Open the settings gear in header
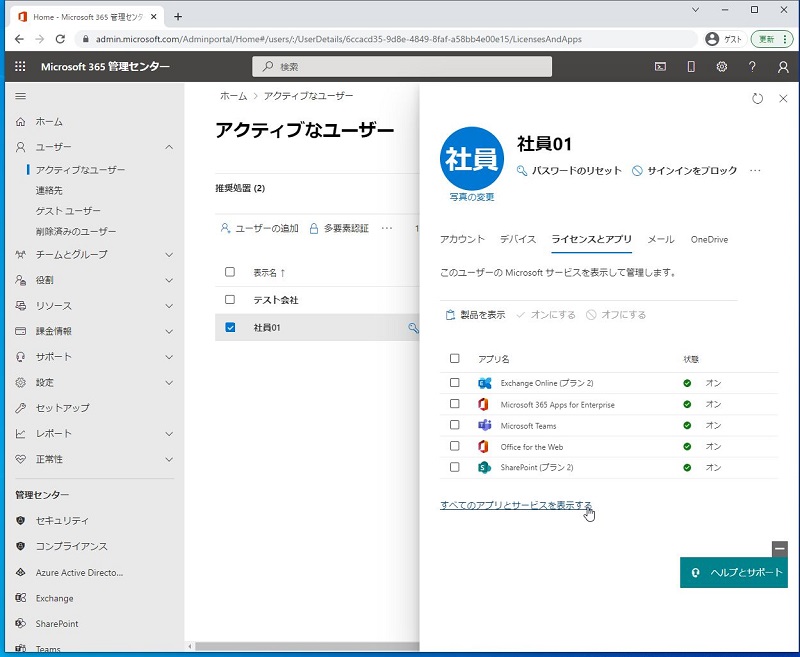This screenshot has height=657, width=800. tap(721, 67)
